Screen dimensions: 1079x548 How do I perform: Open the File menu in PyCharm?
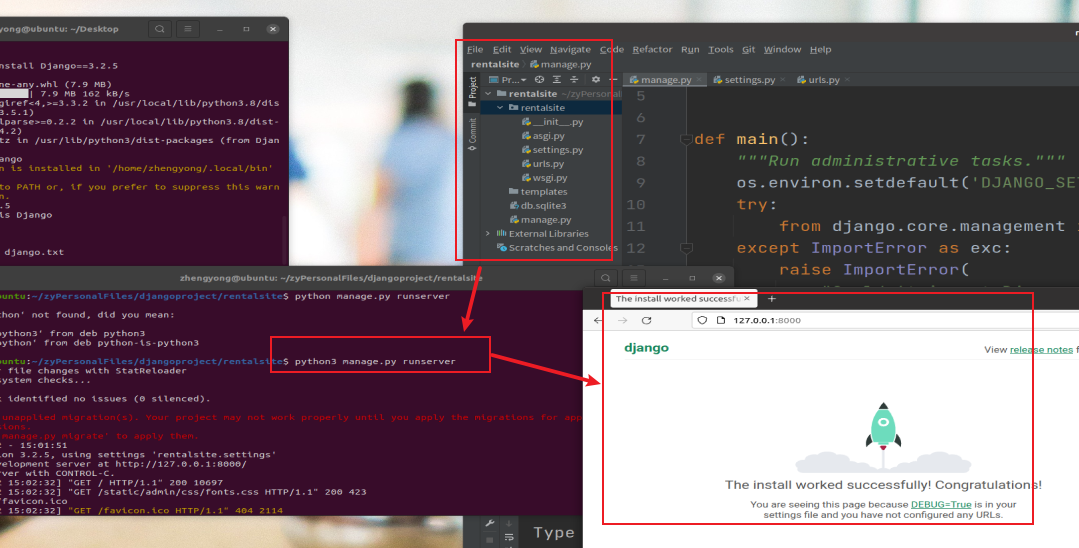475,50
